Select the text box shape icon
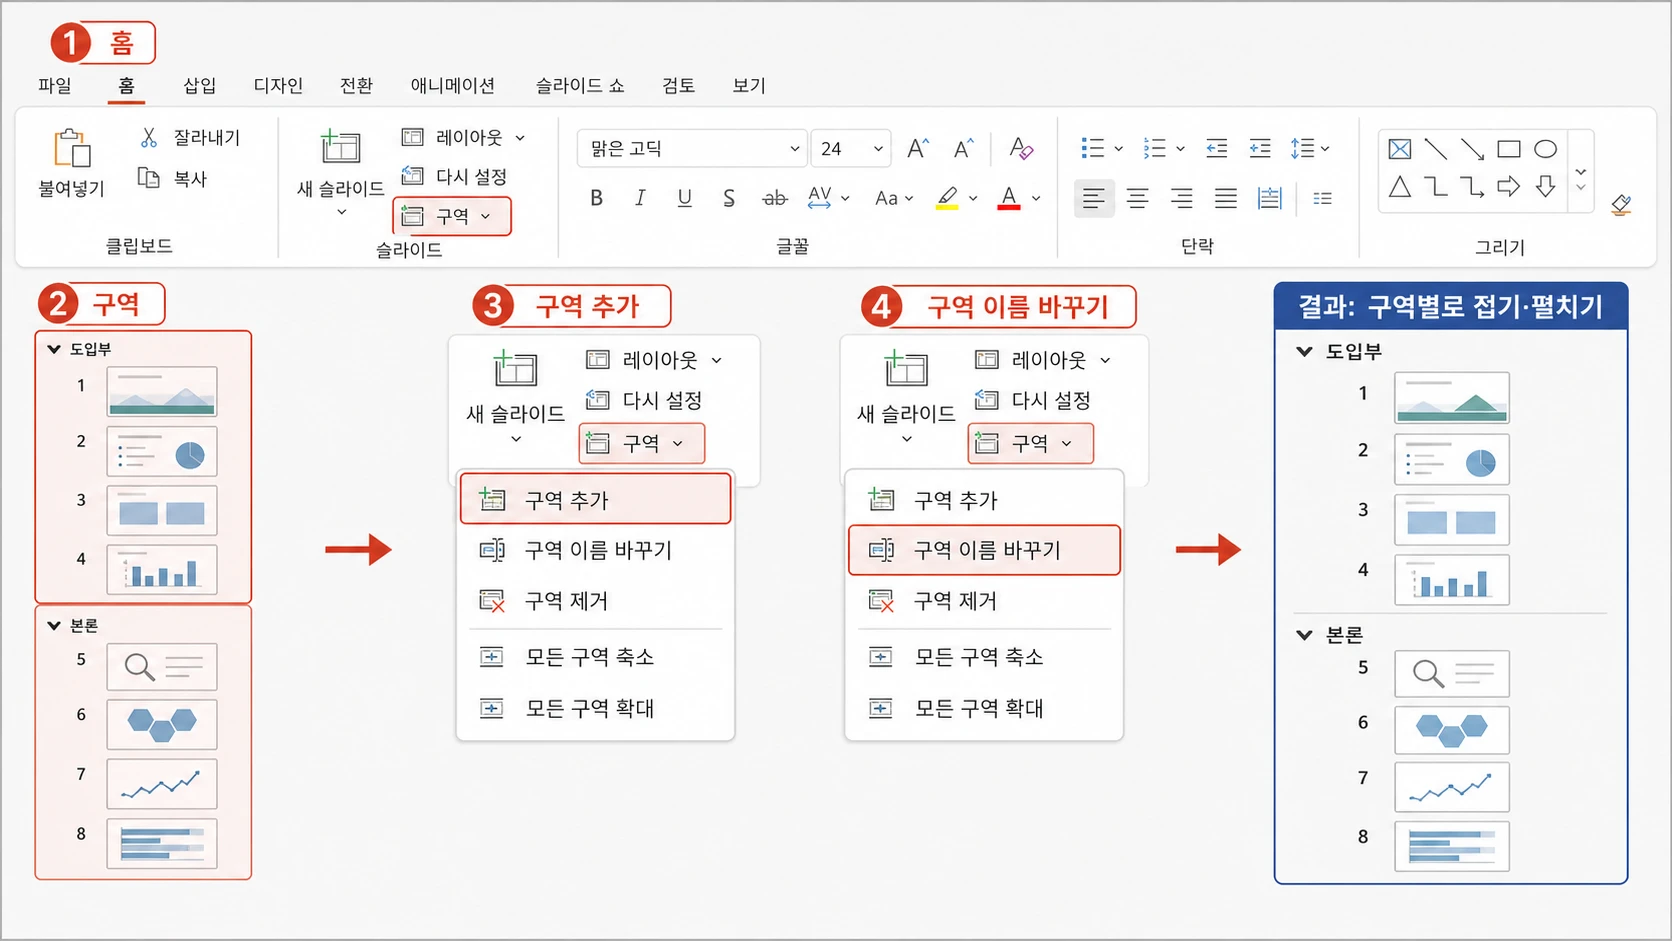1672x941 pixels. (x=1400, y=149)
